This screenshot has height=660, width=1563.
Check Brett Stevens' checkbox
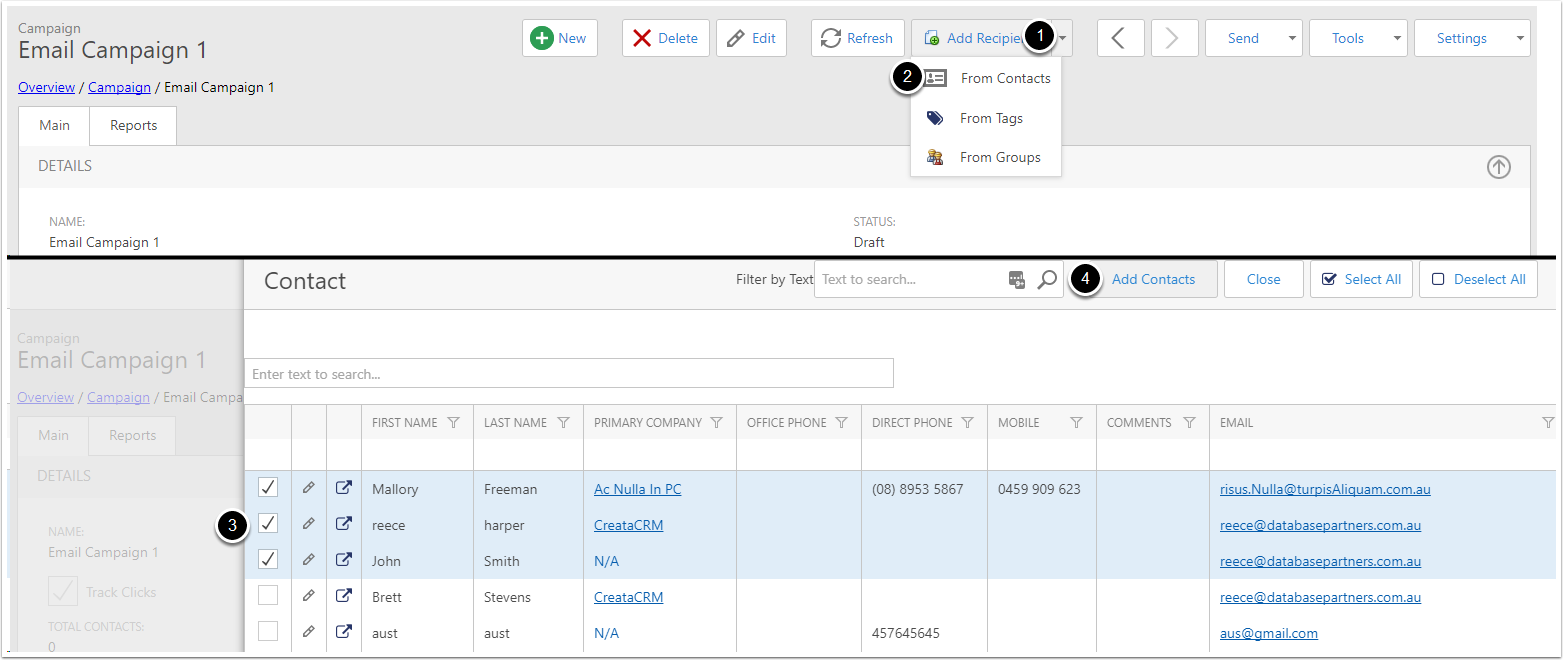point(268,595)
